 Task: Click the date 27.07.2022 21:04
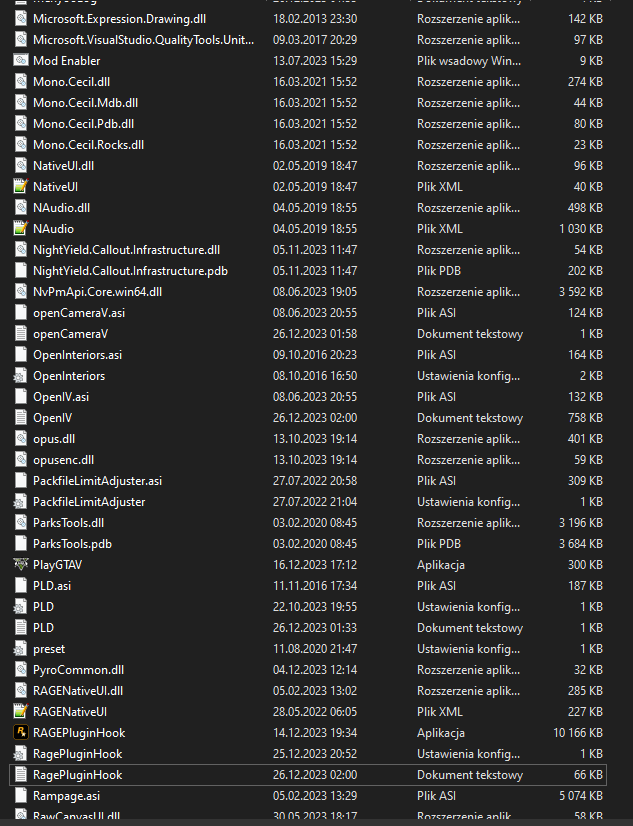click(314, 502)
